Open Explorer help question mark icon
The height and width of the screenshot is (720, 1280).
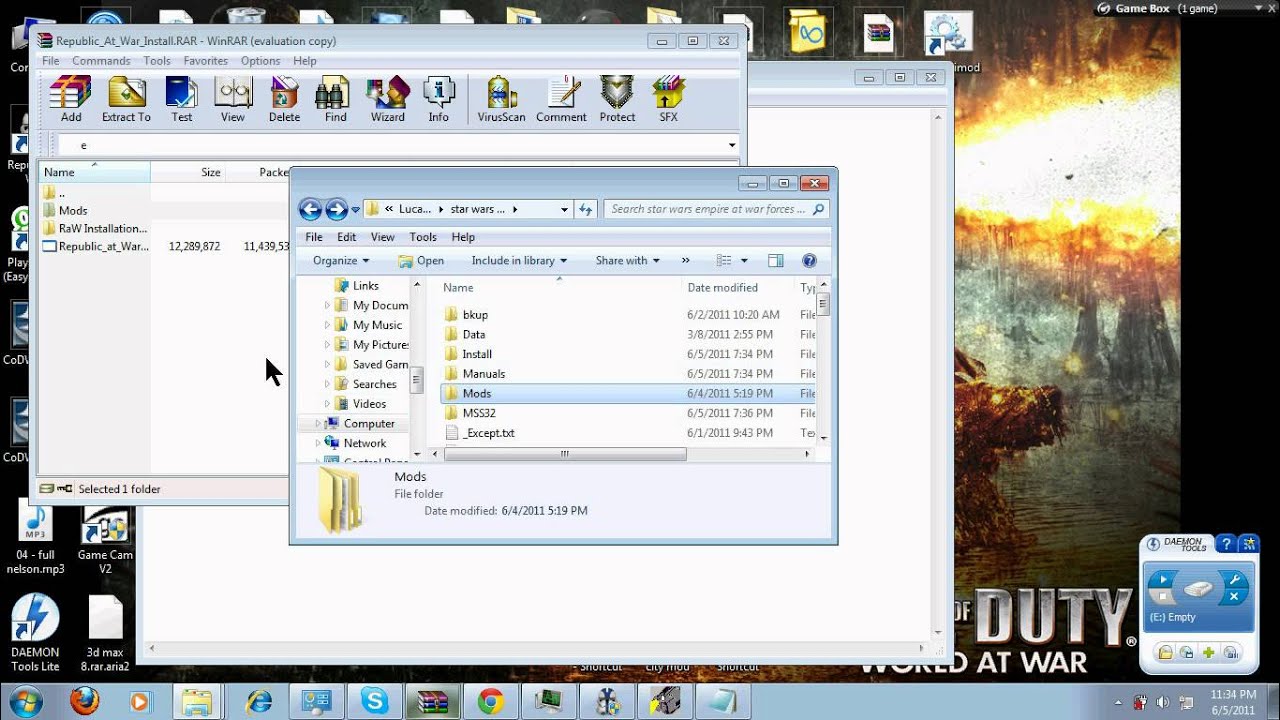pos(810,261)
